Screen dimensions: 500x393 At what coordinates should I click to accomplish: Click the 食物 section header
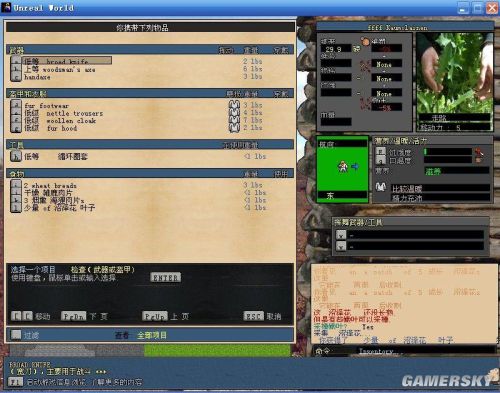coord(150,173)
